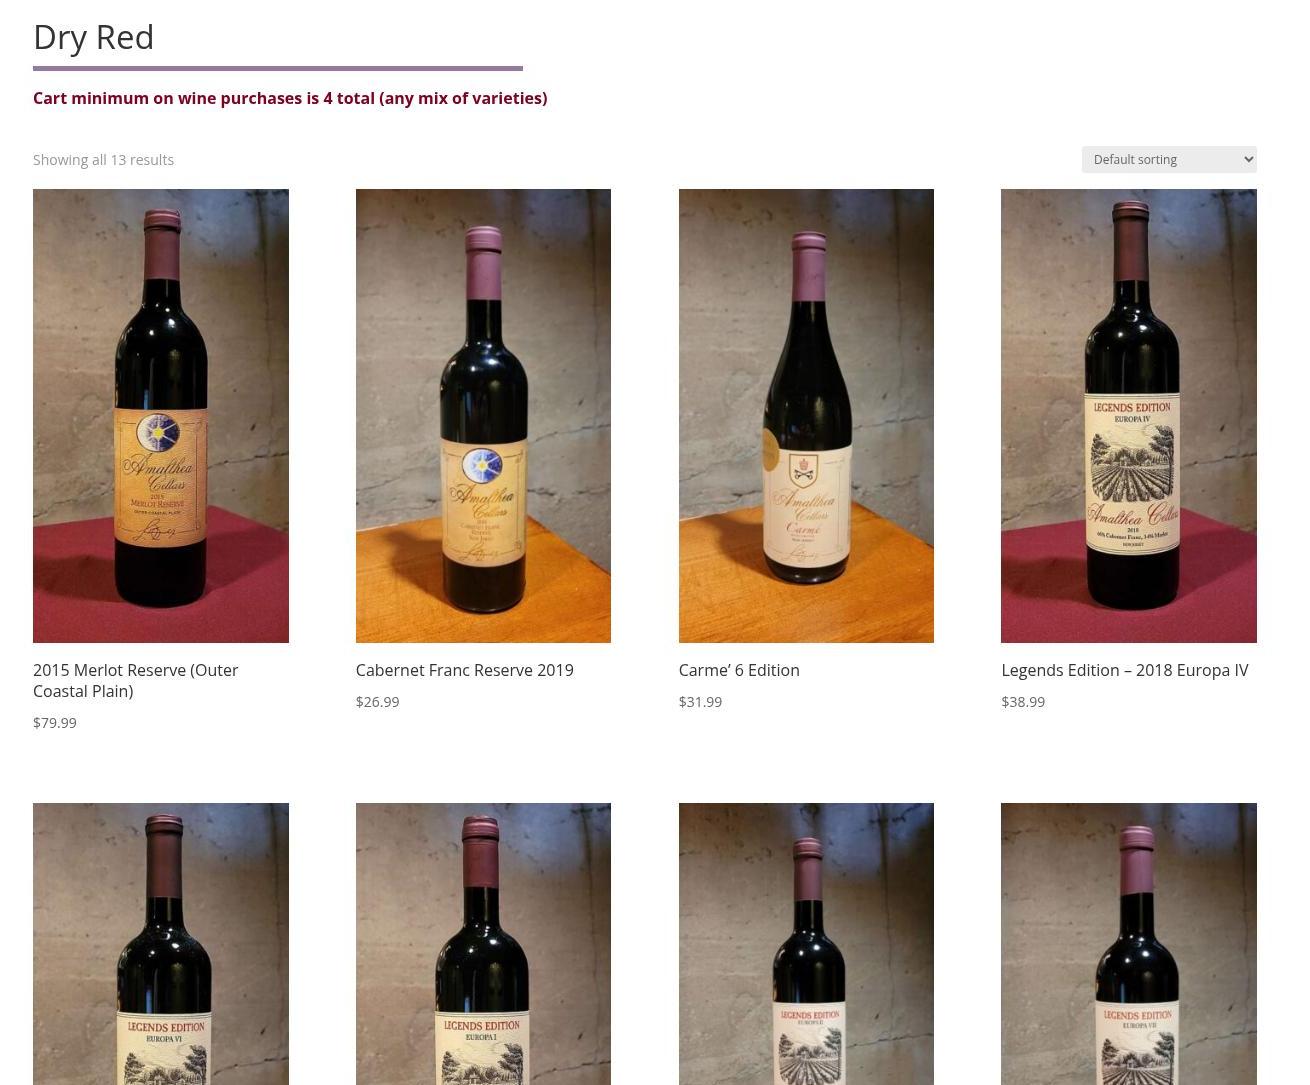
Task: Click the $26.99 Cabernet Franc price
Action: tap(377, 701)
